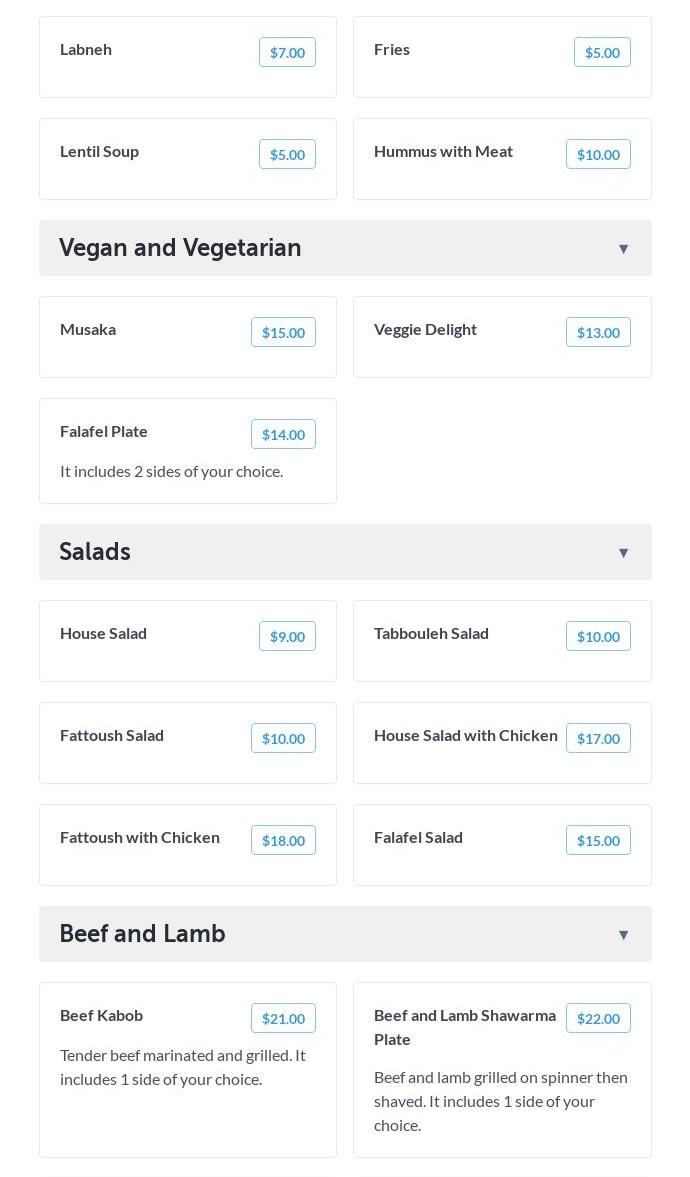Collapse the Vegan and Vegetarian section arrow
Screen dimensions: 690x1177
[x=623, y=249]
